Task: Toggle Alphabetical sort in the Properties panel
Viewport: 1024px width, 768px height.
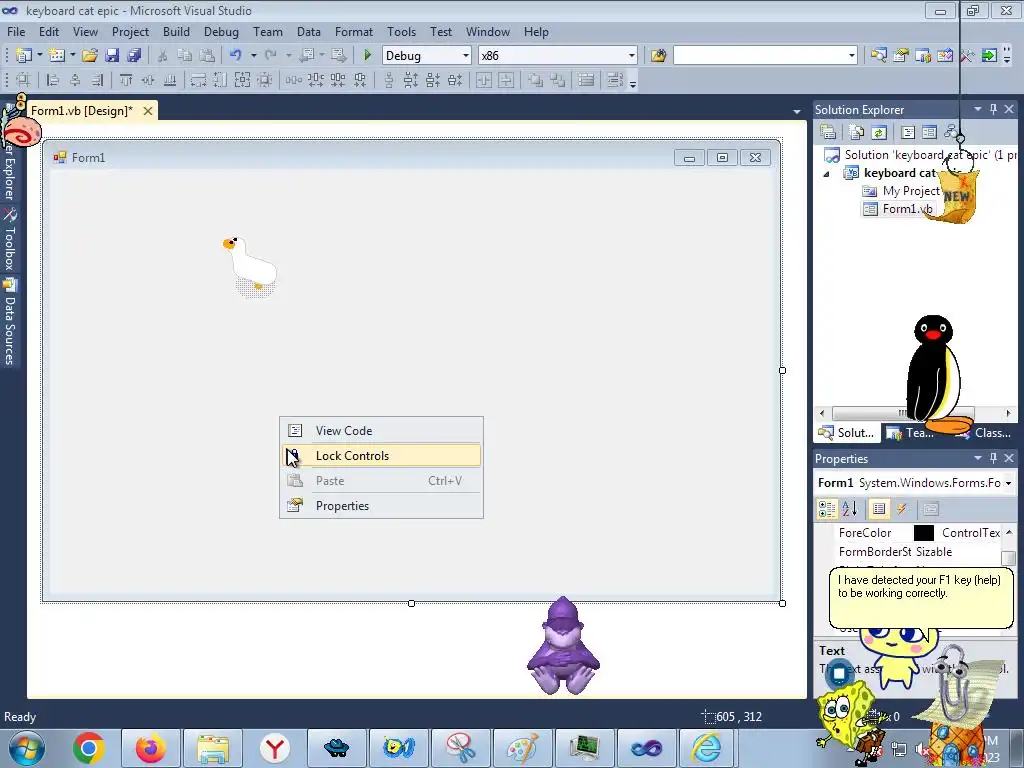Action: point(849,509)
